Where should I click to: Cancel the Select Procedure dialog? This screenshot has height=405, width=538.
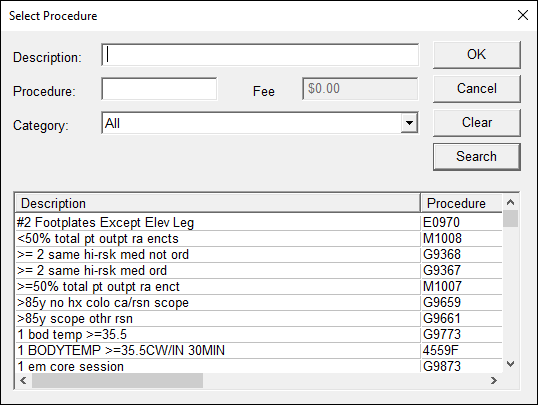click(x=477, y=89)
